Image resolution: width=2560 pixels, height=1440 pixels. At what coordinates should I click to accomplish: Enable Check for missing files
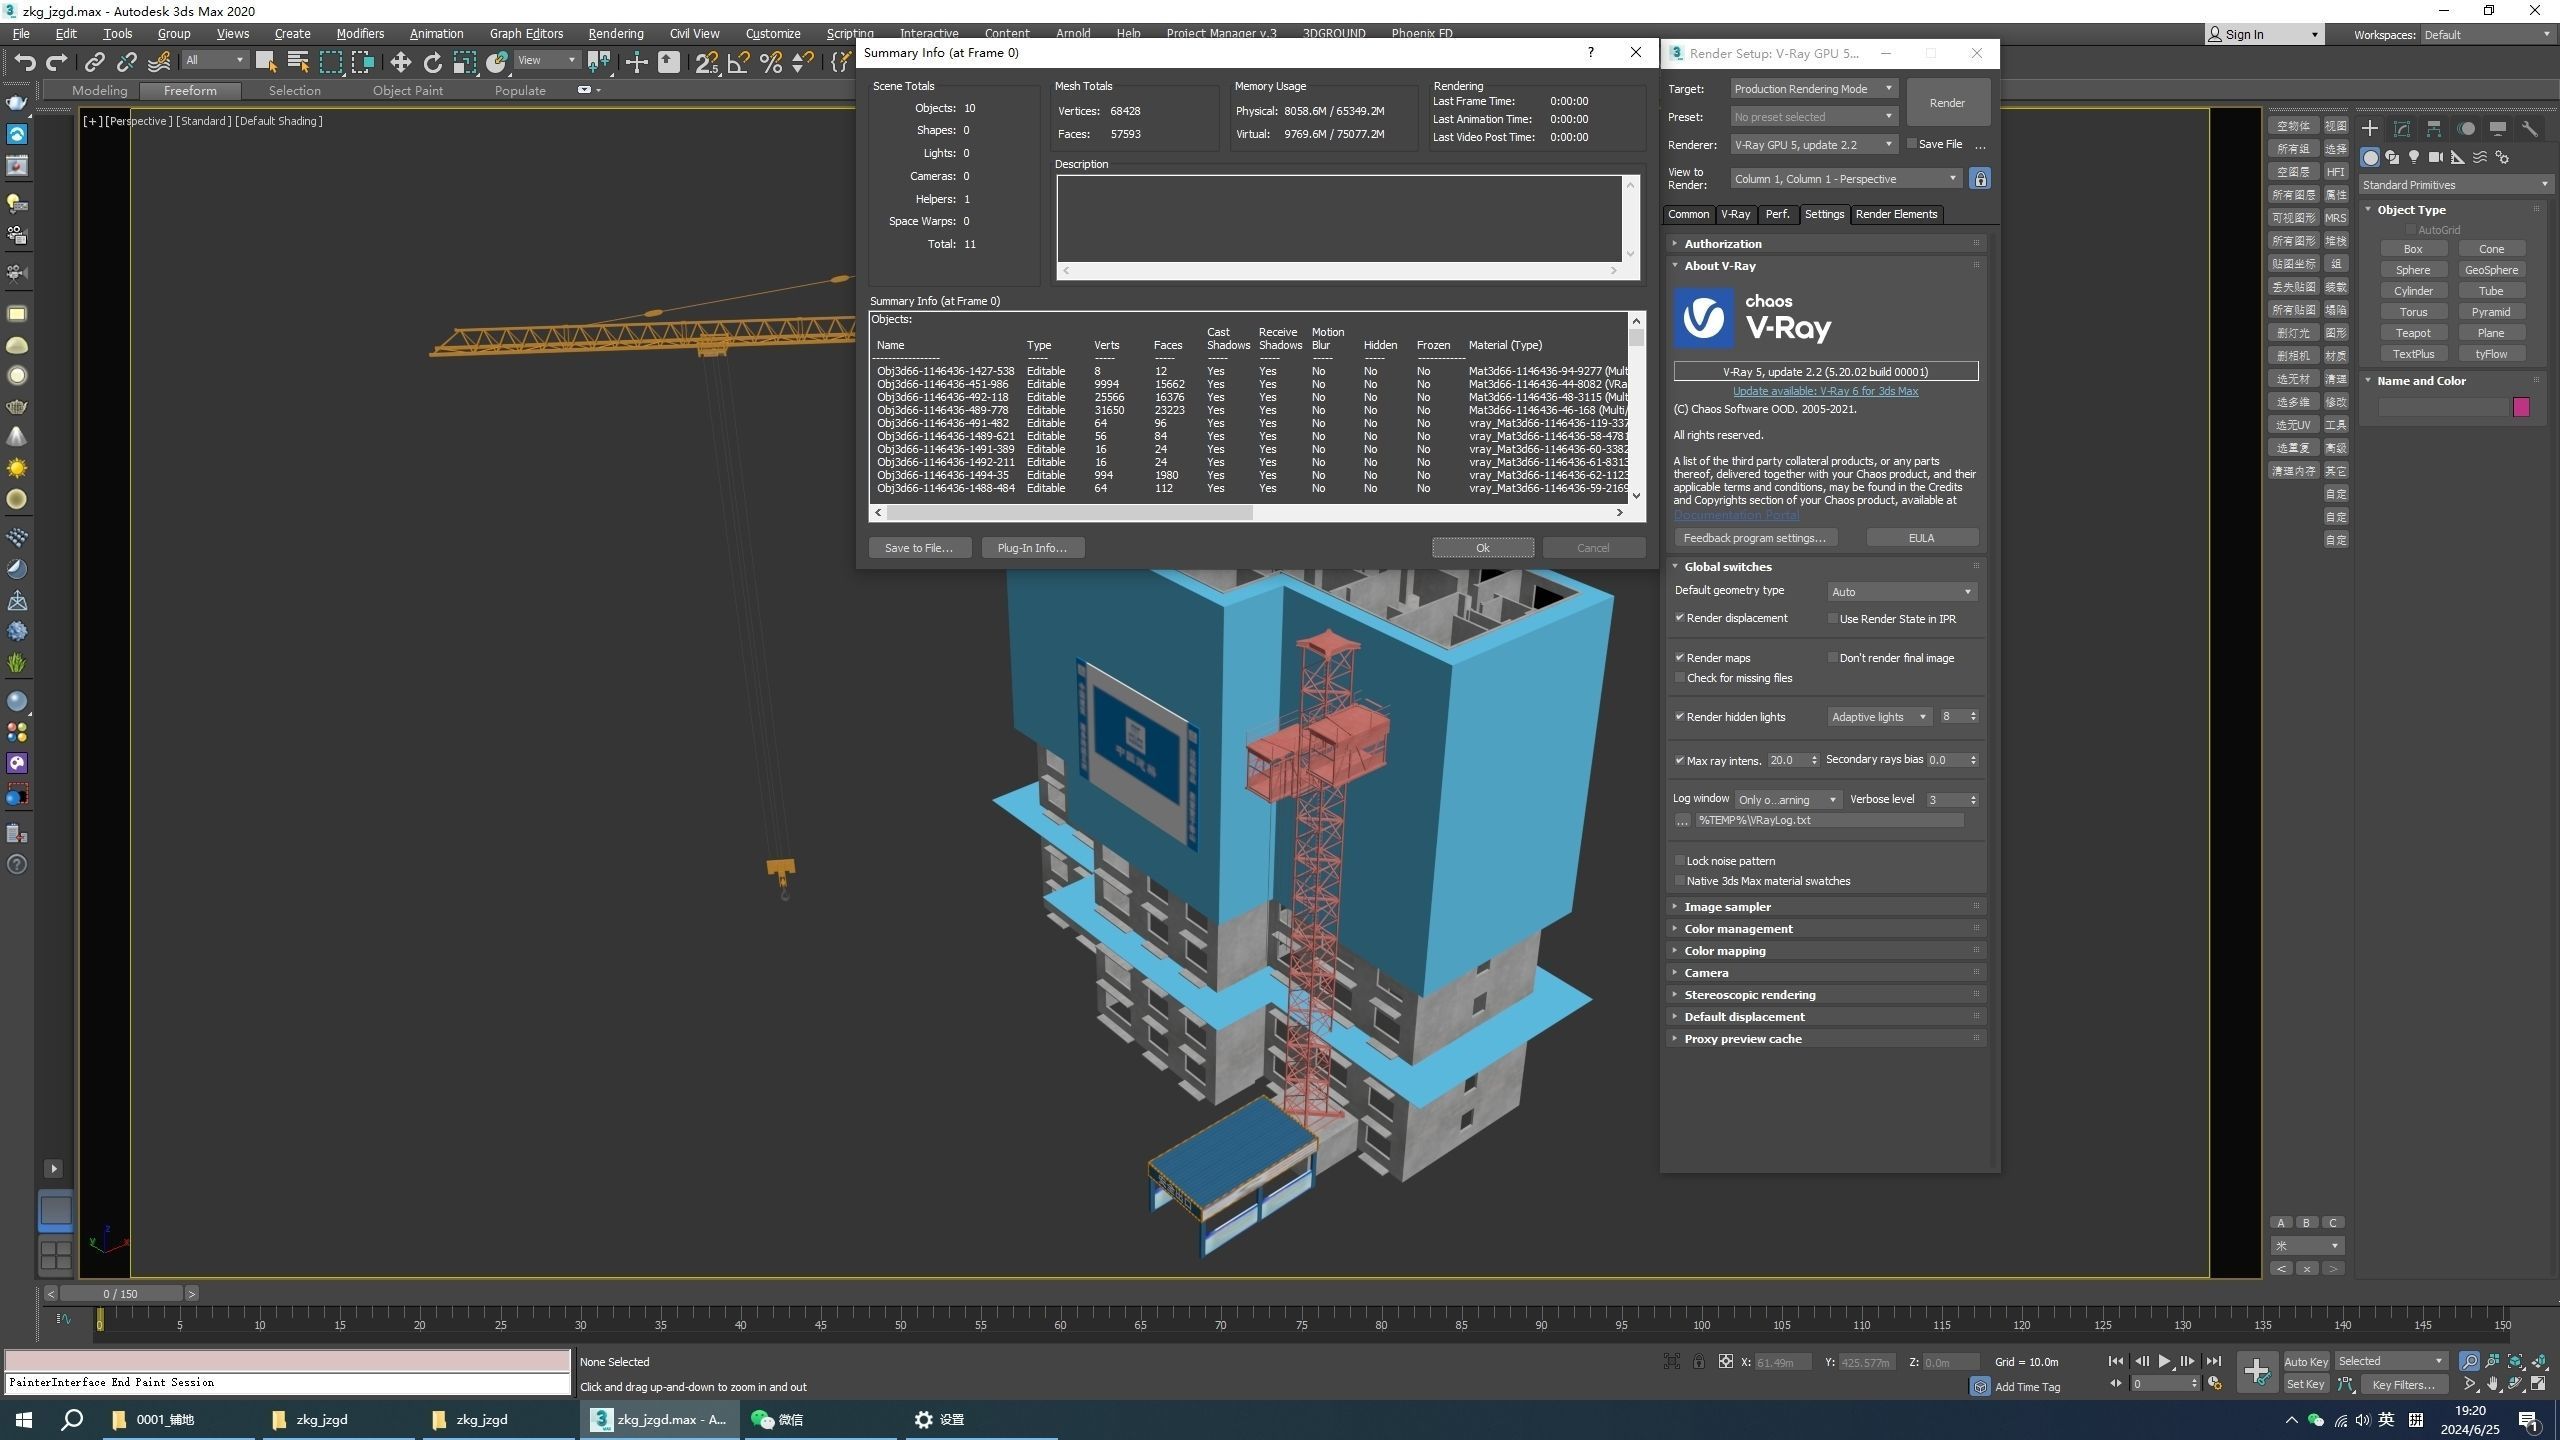[1679, 678]
